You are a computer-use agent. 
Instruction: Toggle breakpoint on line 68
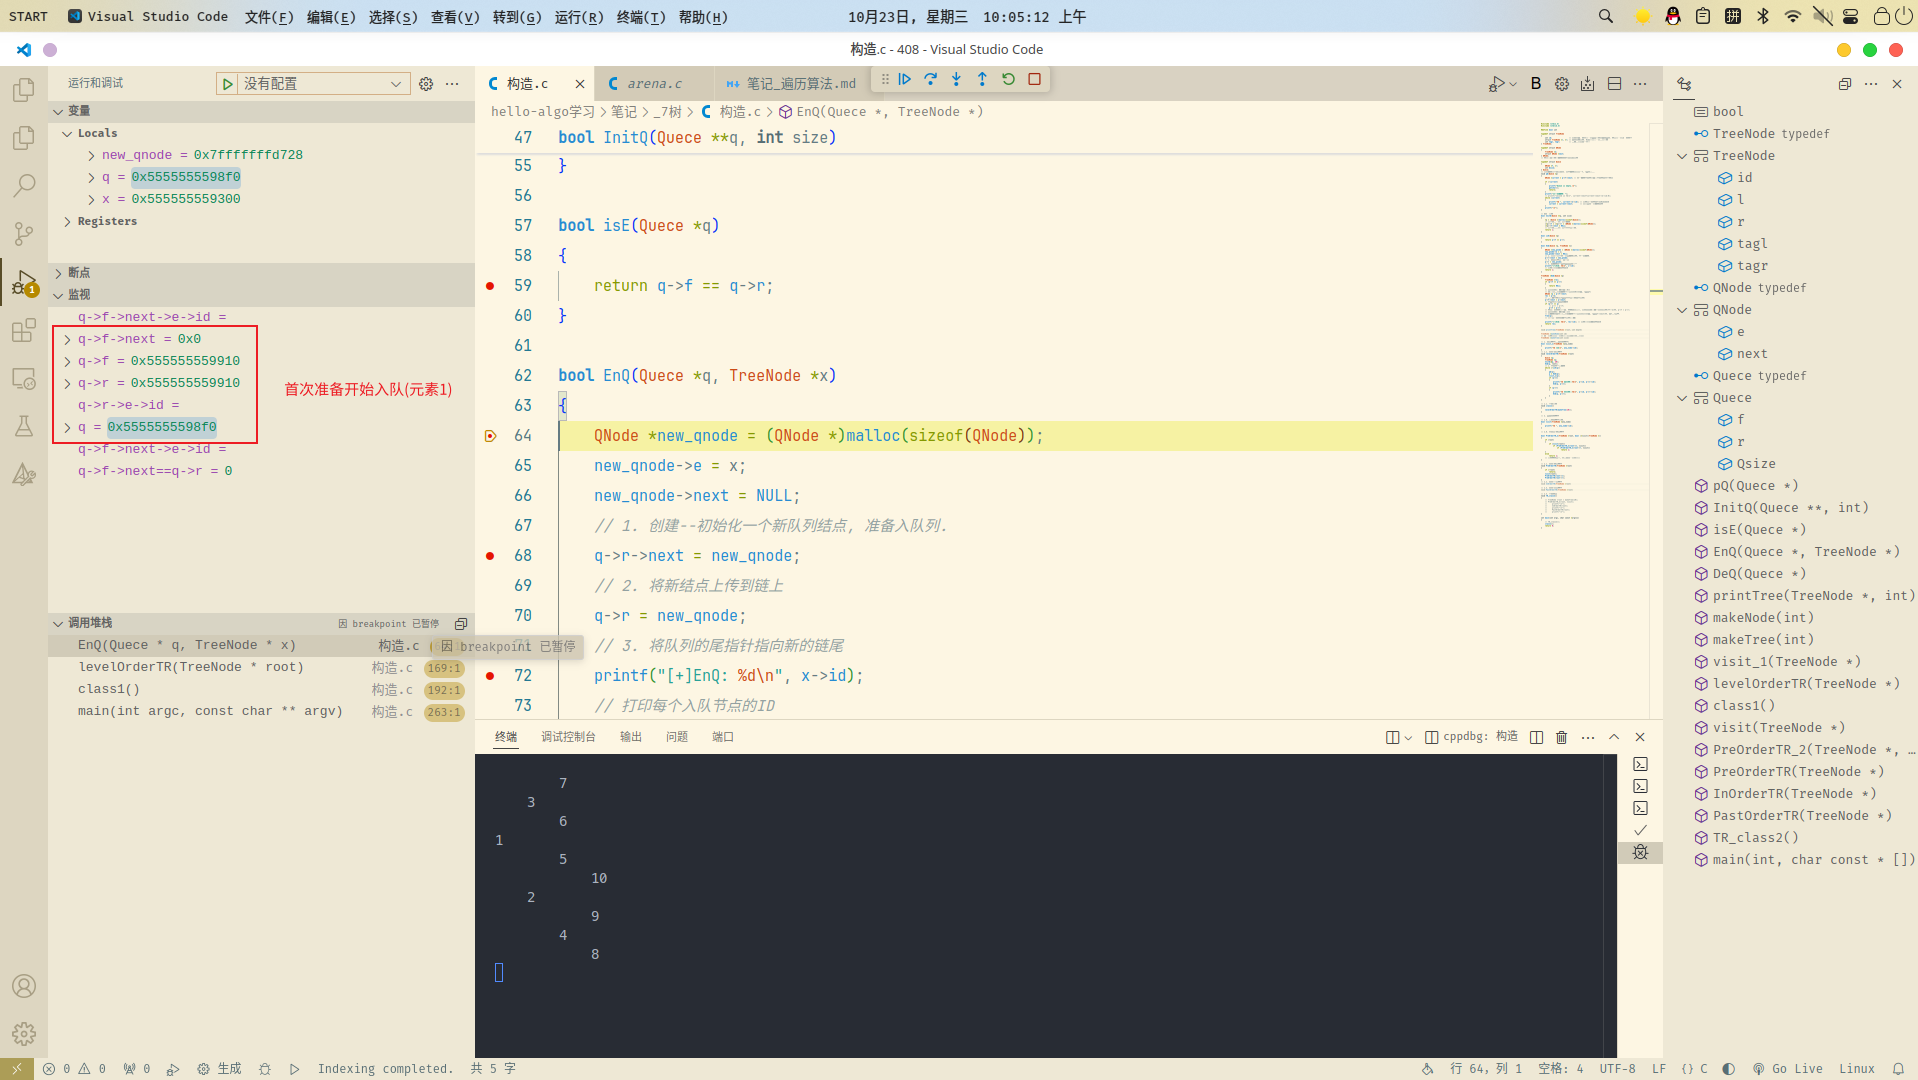pyautogui.click(x=490, y=556)
